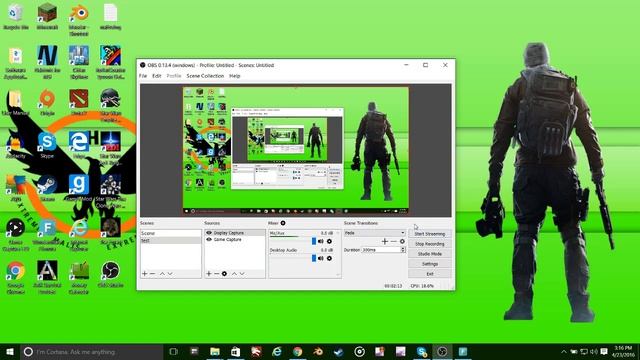Open the Edit menu

pyautogui.click(x=157, y=76)
